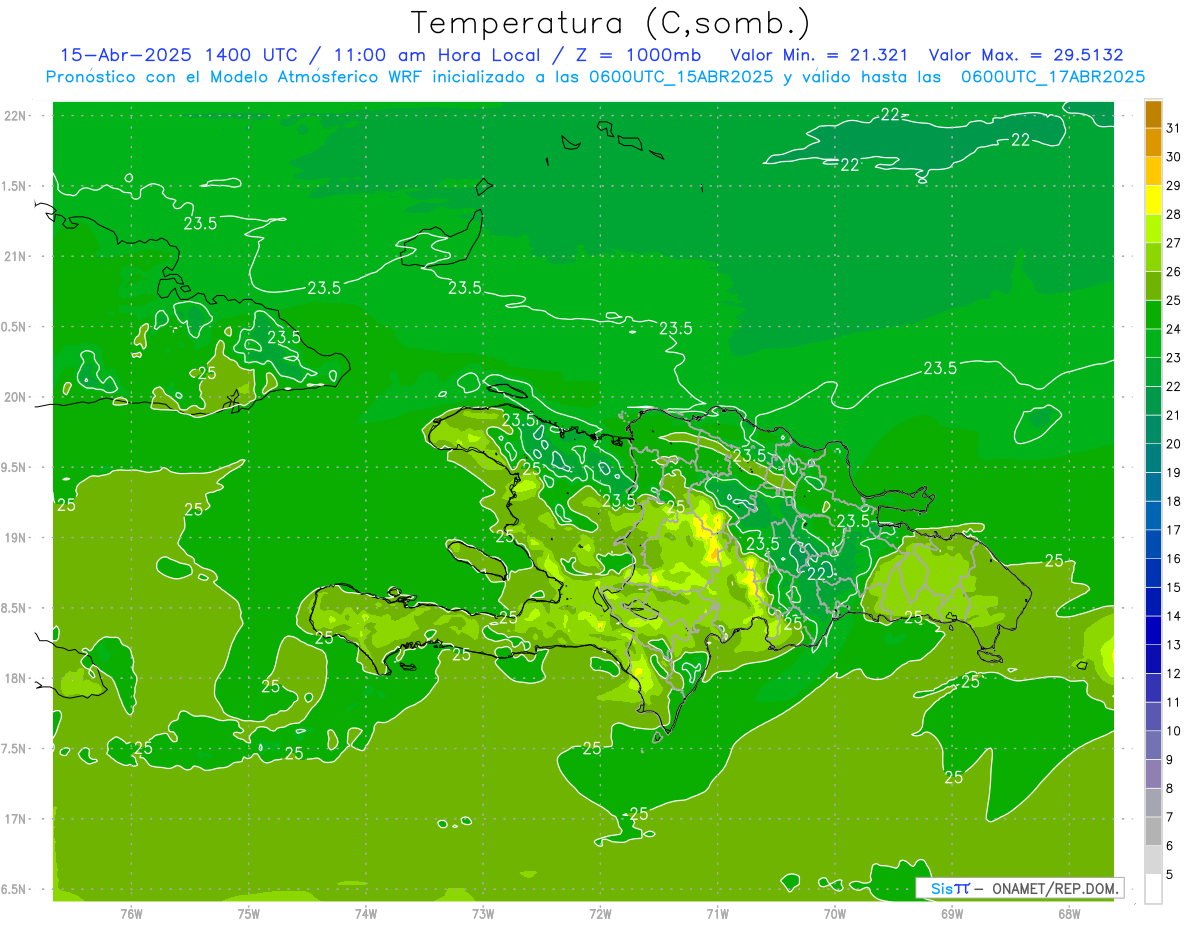The width and height of the screenshot is (1200, 927).
Task: Click the 72W longitude axis label
Action: (x=600, y=913)
